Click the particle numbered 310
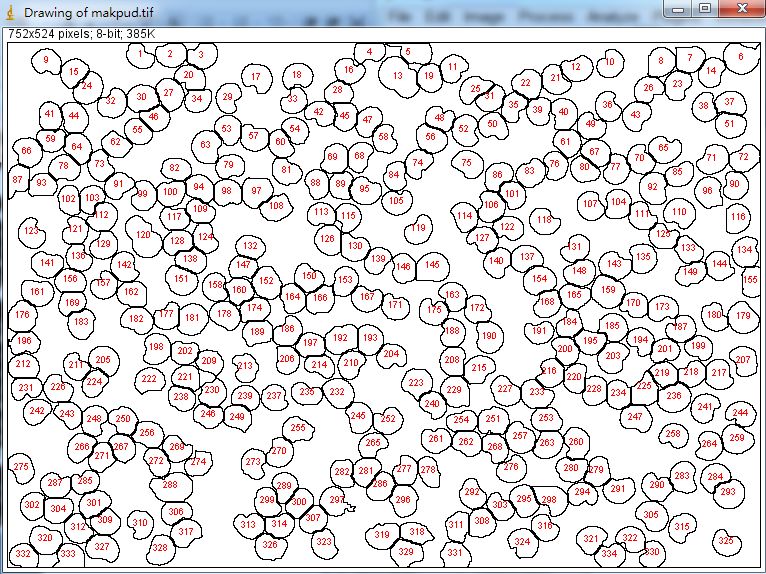This screenshot has width=766, height=574. click(x=140, y=523)
